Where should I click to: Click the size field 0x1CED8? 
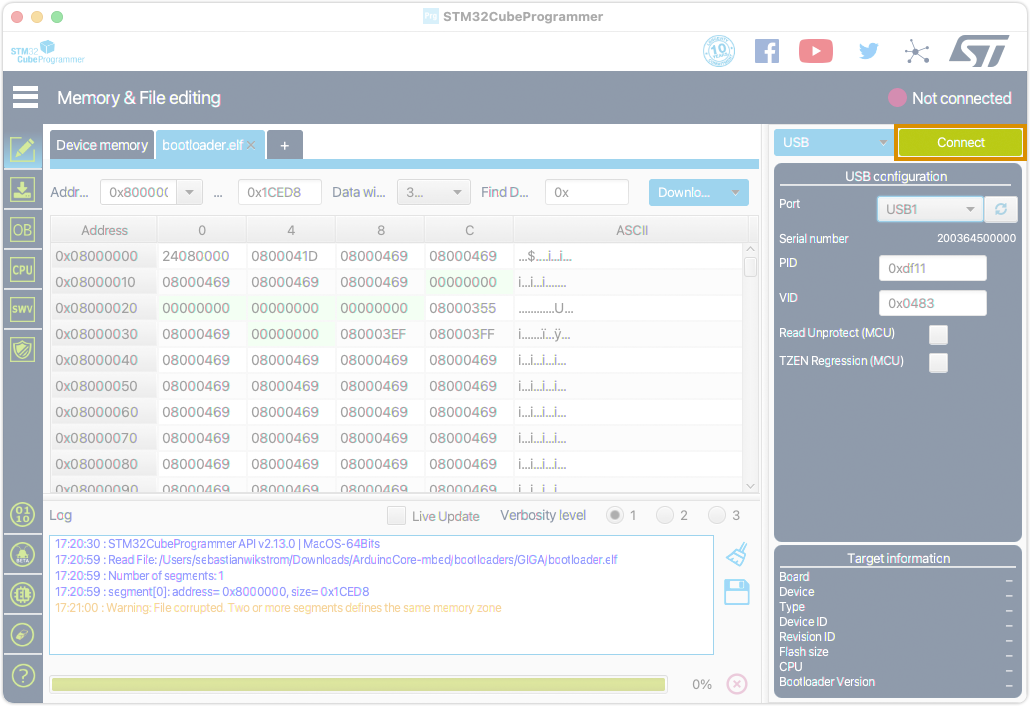[280, 192]
